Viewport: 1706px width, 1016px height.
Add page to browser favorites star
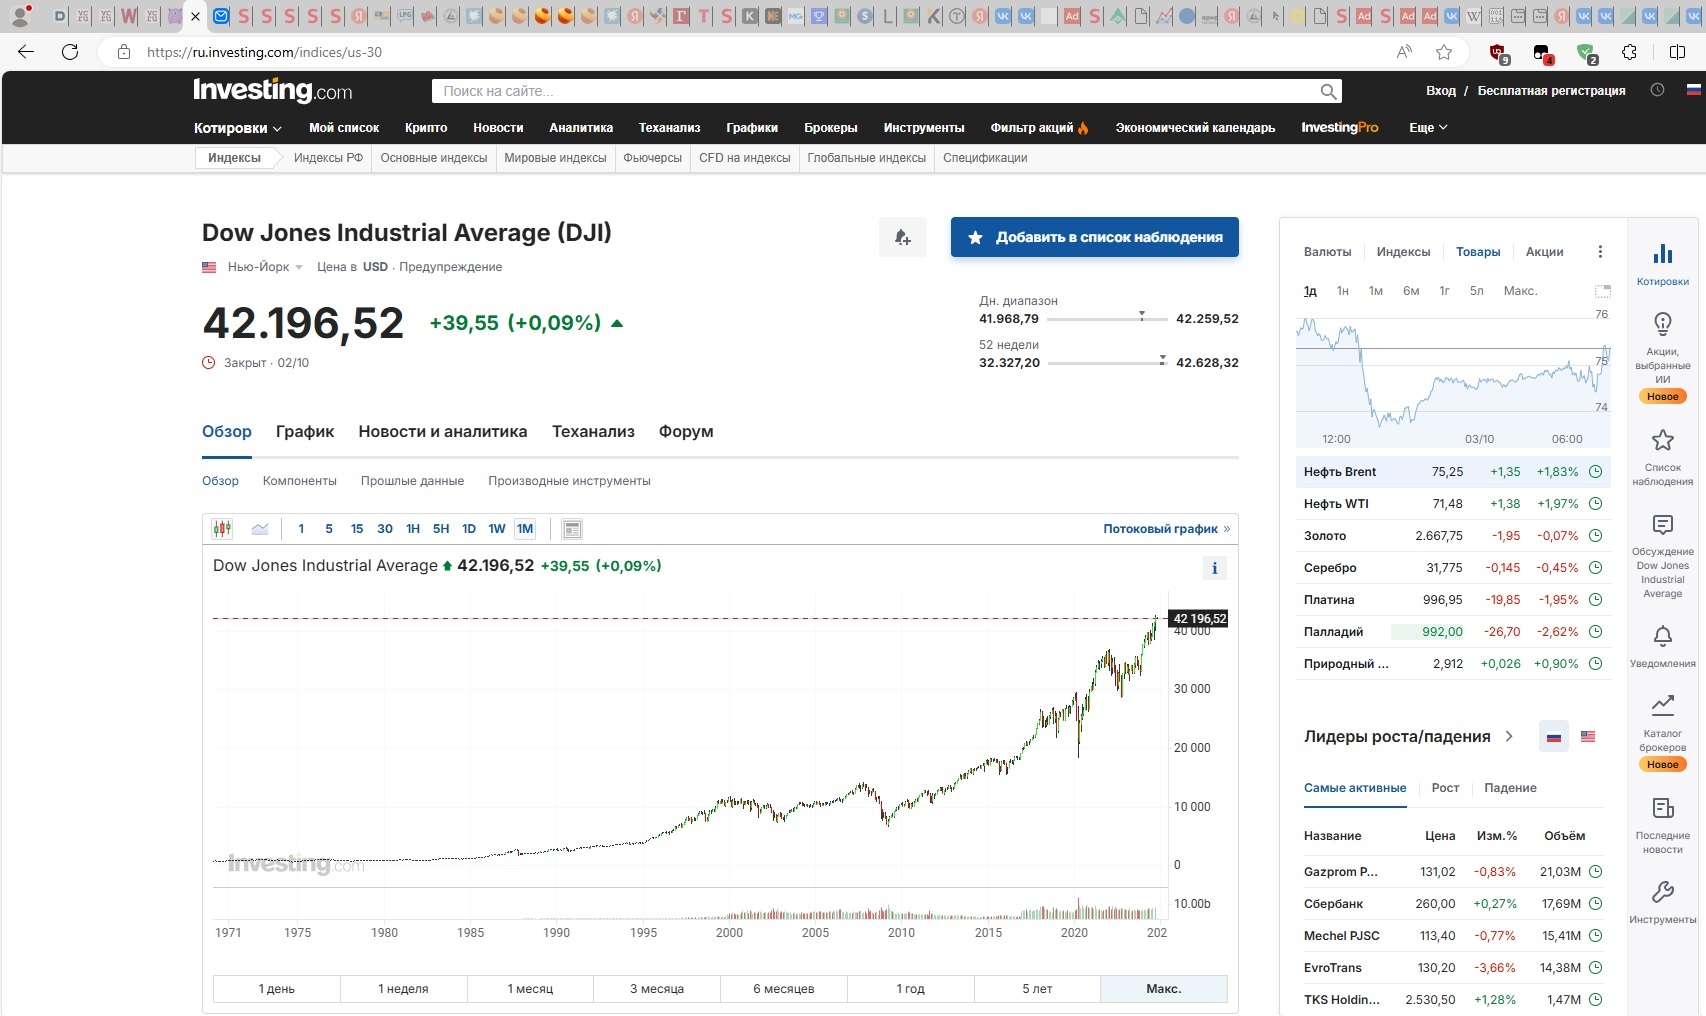1444,52
